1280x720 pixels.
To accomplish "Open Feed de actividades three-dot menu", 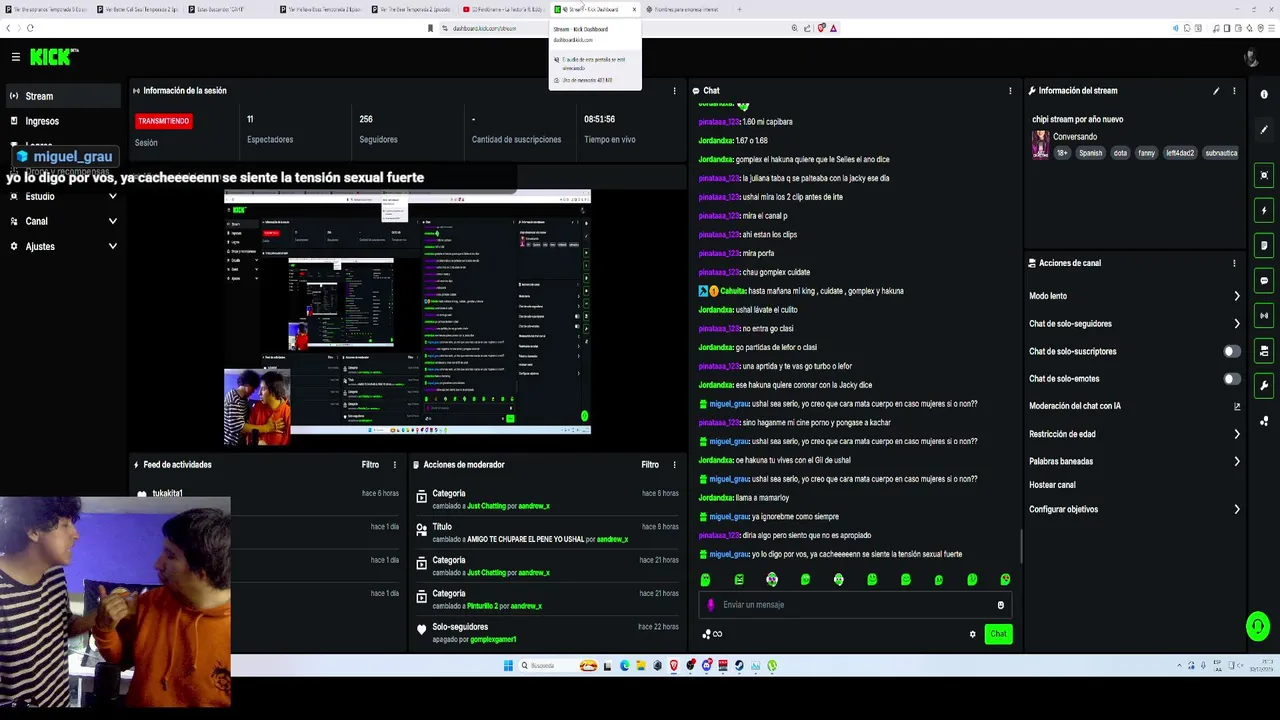I will point(394,465).
